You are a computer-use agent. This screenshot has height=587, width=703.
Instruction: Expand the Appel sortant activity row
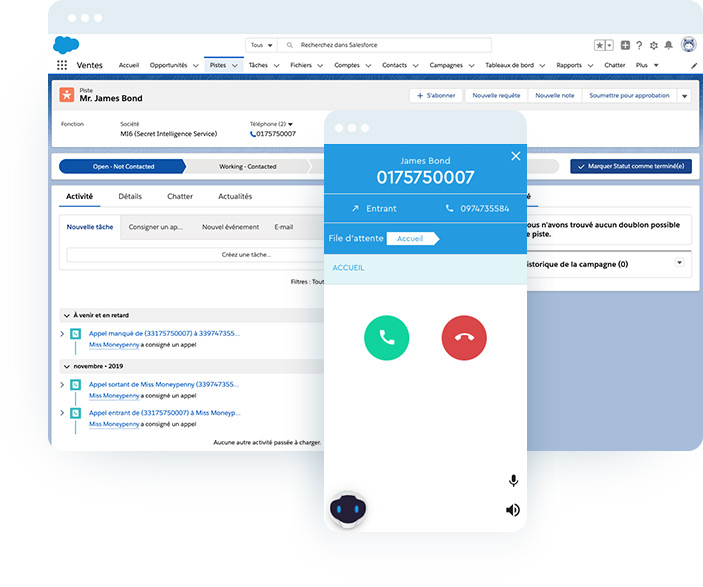coord(62,385)
